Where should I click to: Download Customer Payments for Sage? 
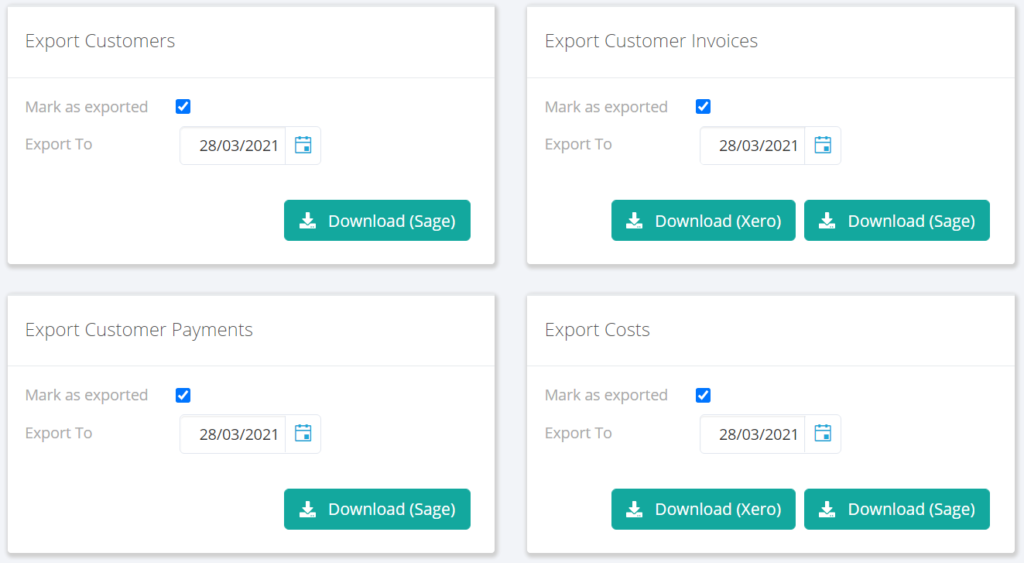click(377, 509)
